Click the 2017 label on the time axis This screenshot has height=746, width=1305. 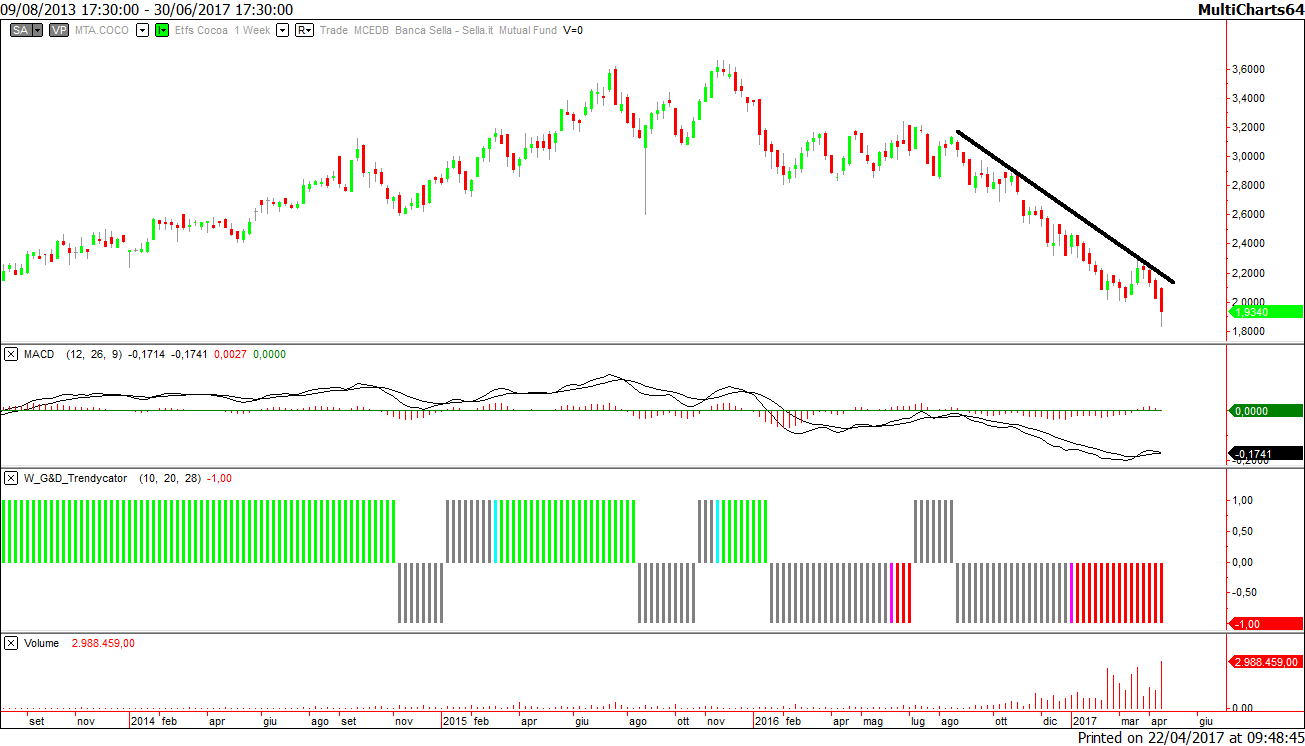(x=1084, y=720)
